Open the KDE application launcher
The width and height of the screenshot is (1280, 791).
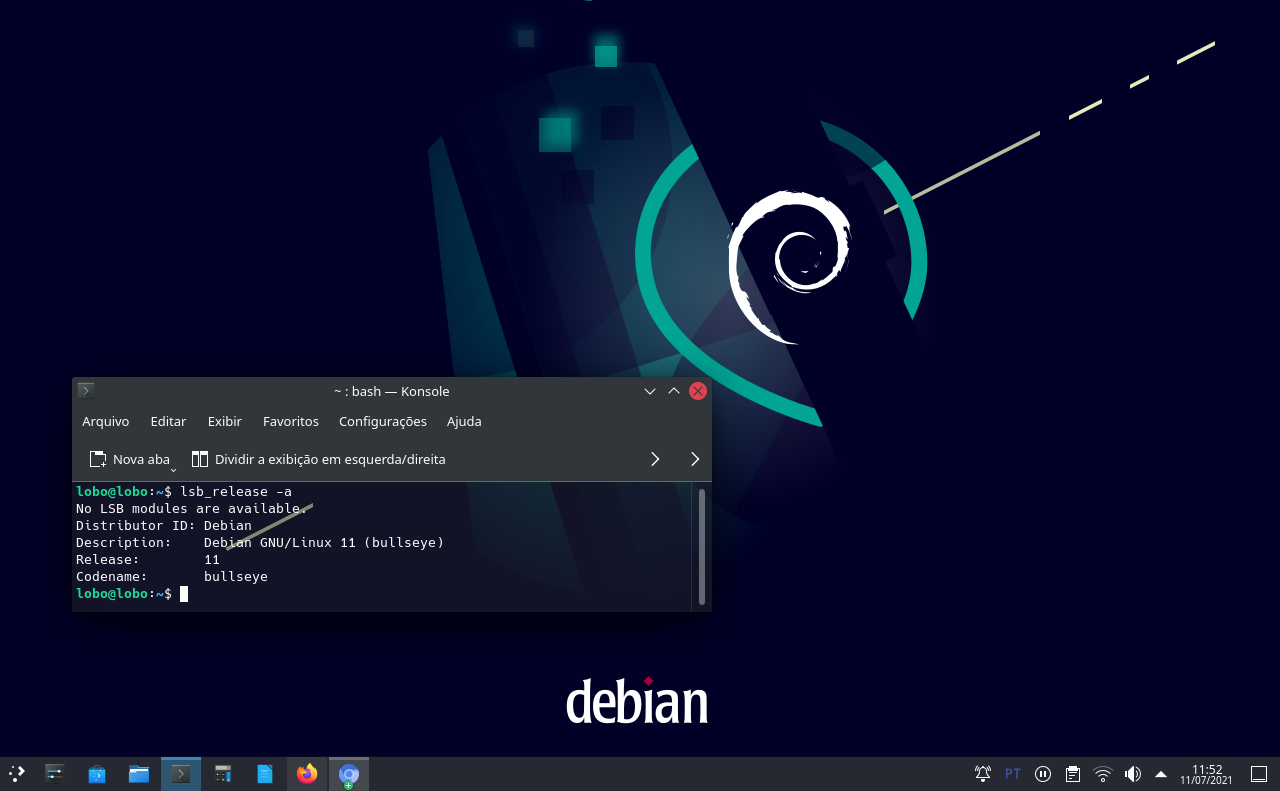15,773
